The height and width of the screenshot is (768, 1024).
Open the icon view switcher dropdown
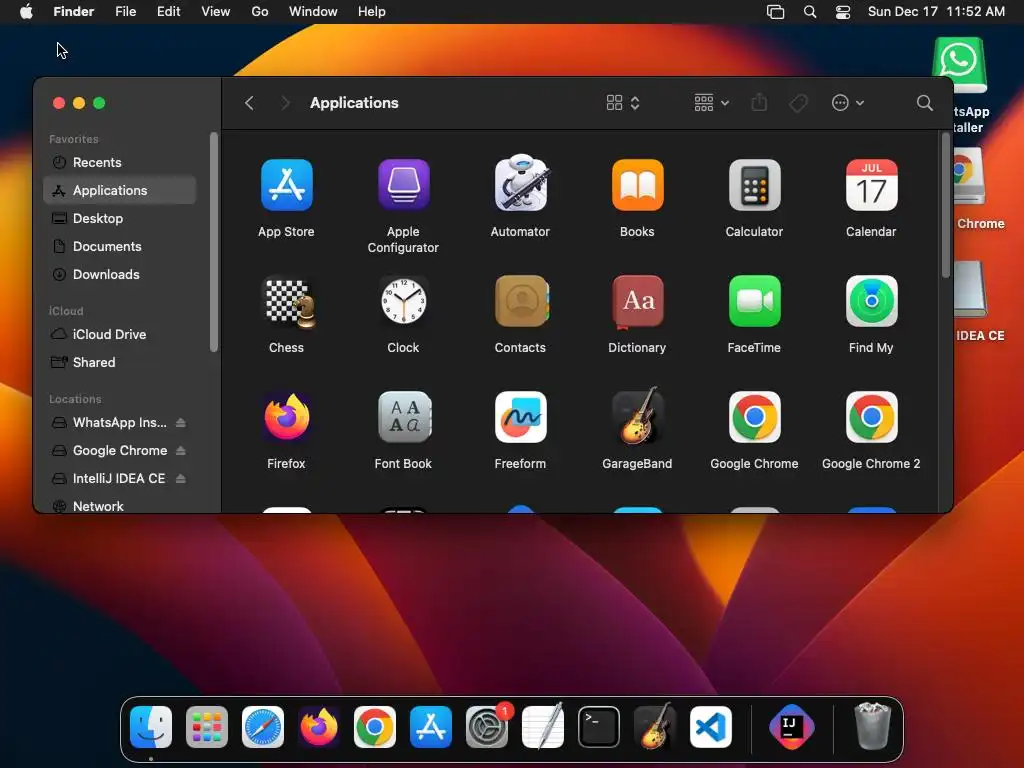(622, 103)
